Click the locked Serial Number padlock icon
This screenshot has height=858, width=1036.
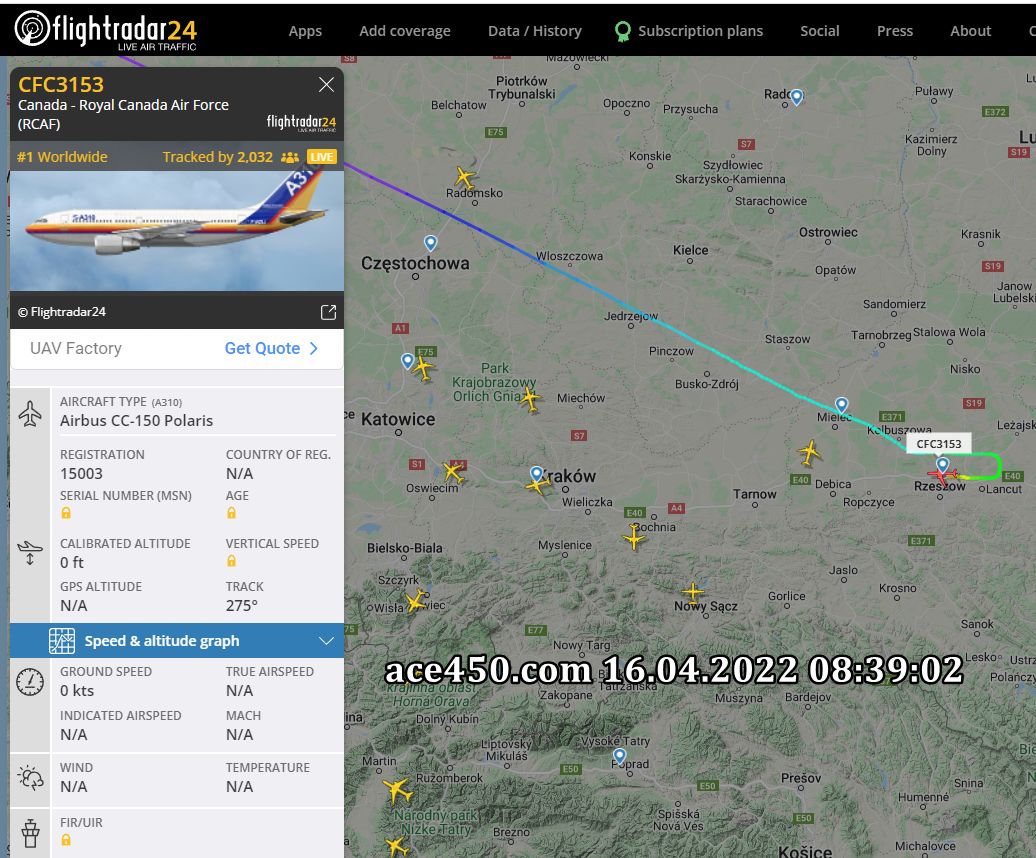[66, 513]
